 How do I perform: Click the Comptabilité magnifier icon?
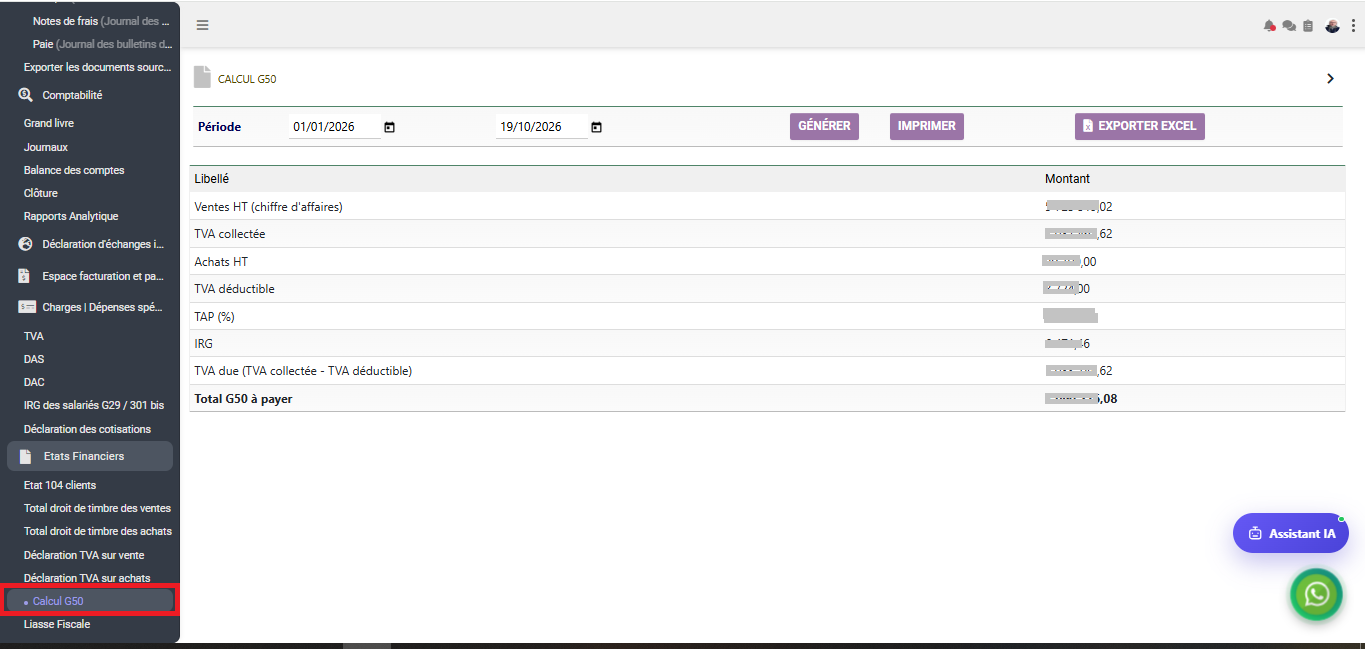tap(26, 95)
